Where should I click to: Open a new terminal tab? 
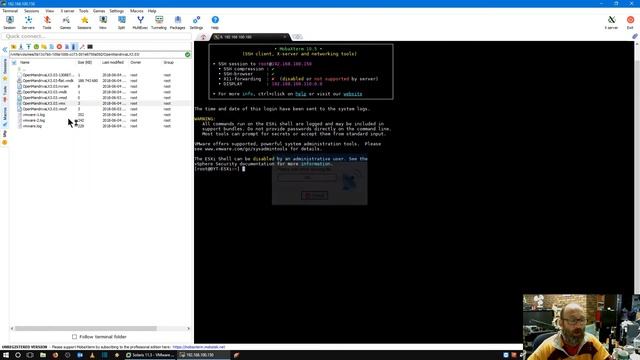298,37
